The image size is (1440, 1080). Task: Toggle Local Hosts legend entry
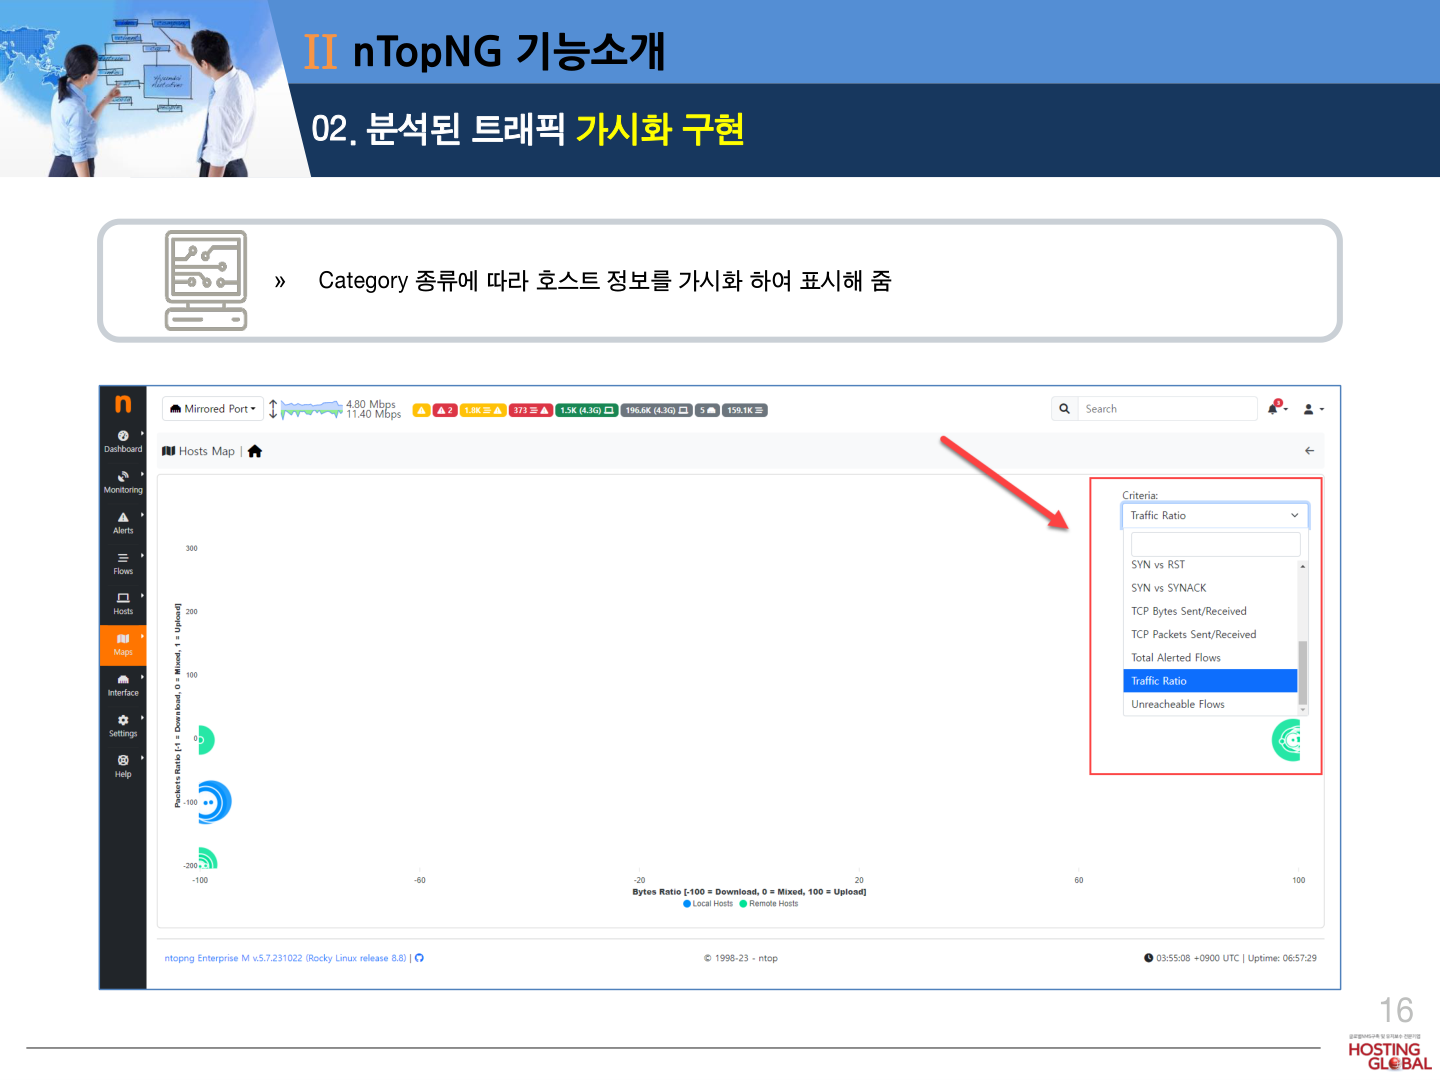pos(708,904)
